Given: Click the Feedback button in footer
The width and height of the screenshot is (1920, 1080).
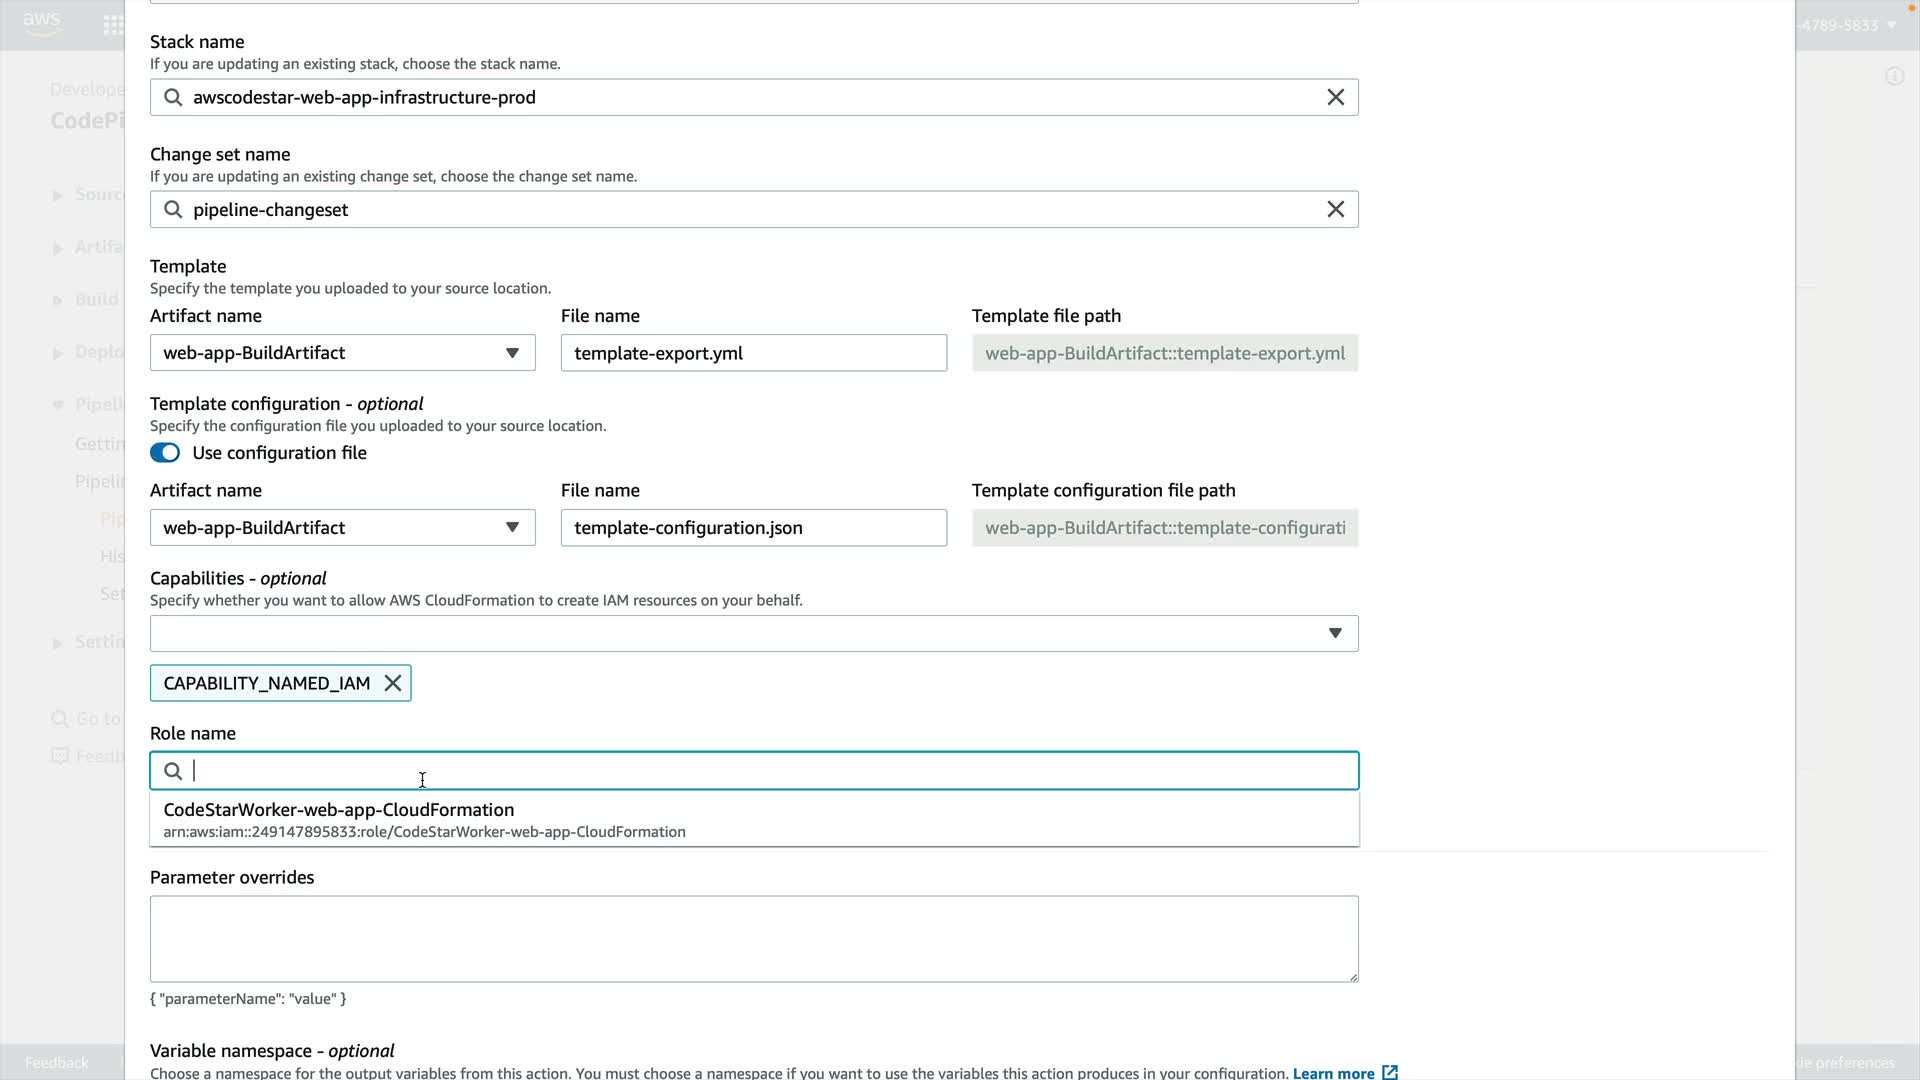Looking at the screenshot, I should (x=56, y=1062).
